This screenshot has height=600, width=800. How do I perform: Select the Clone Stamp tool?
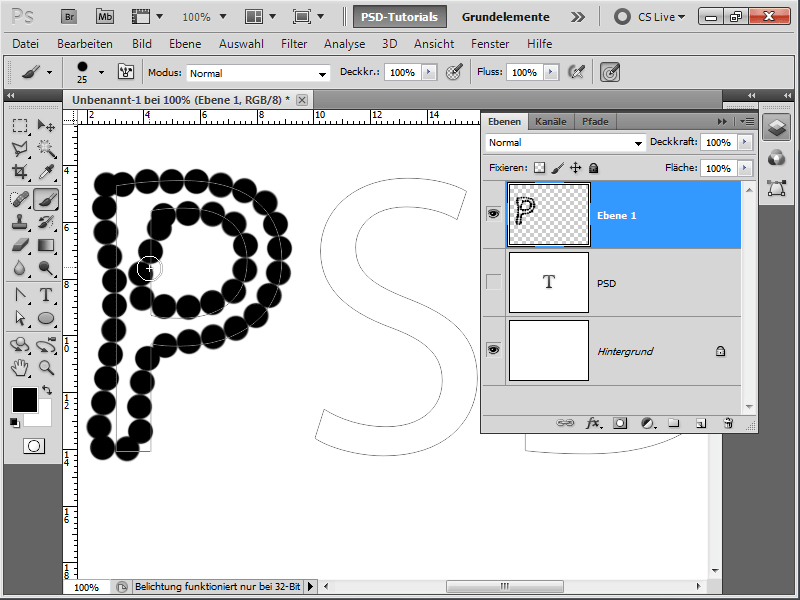click(20, 222)
